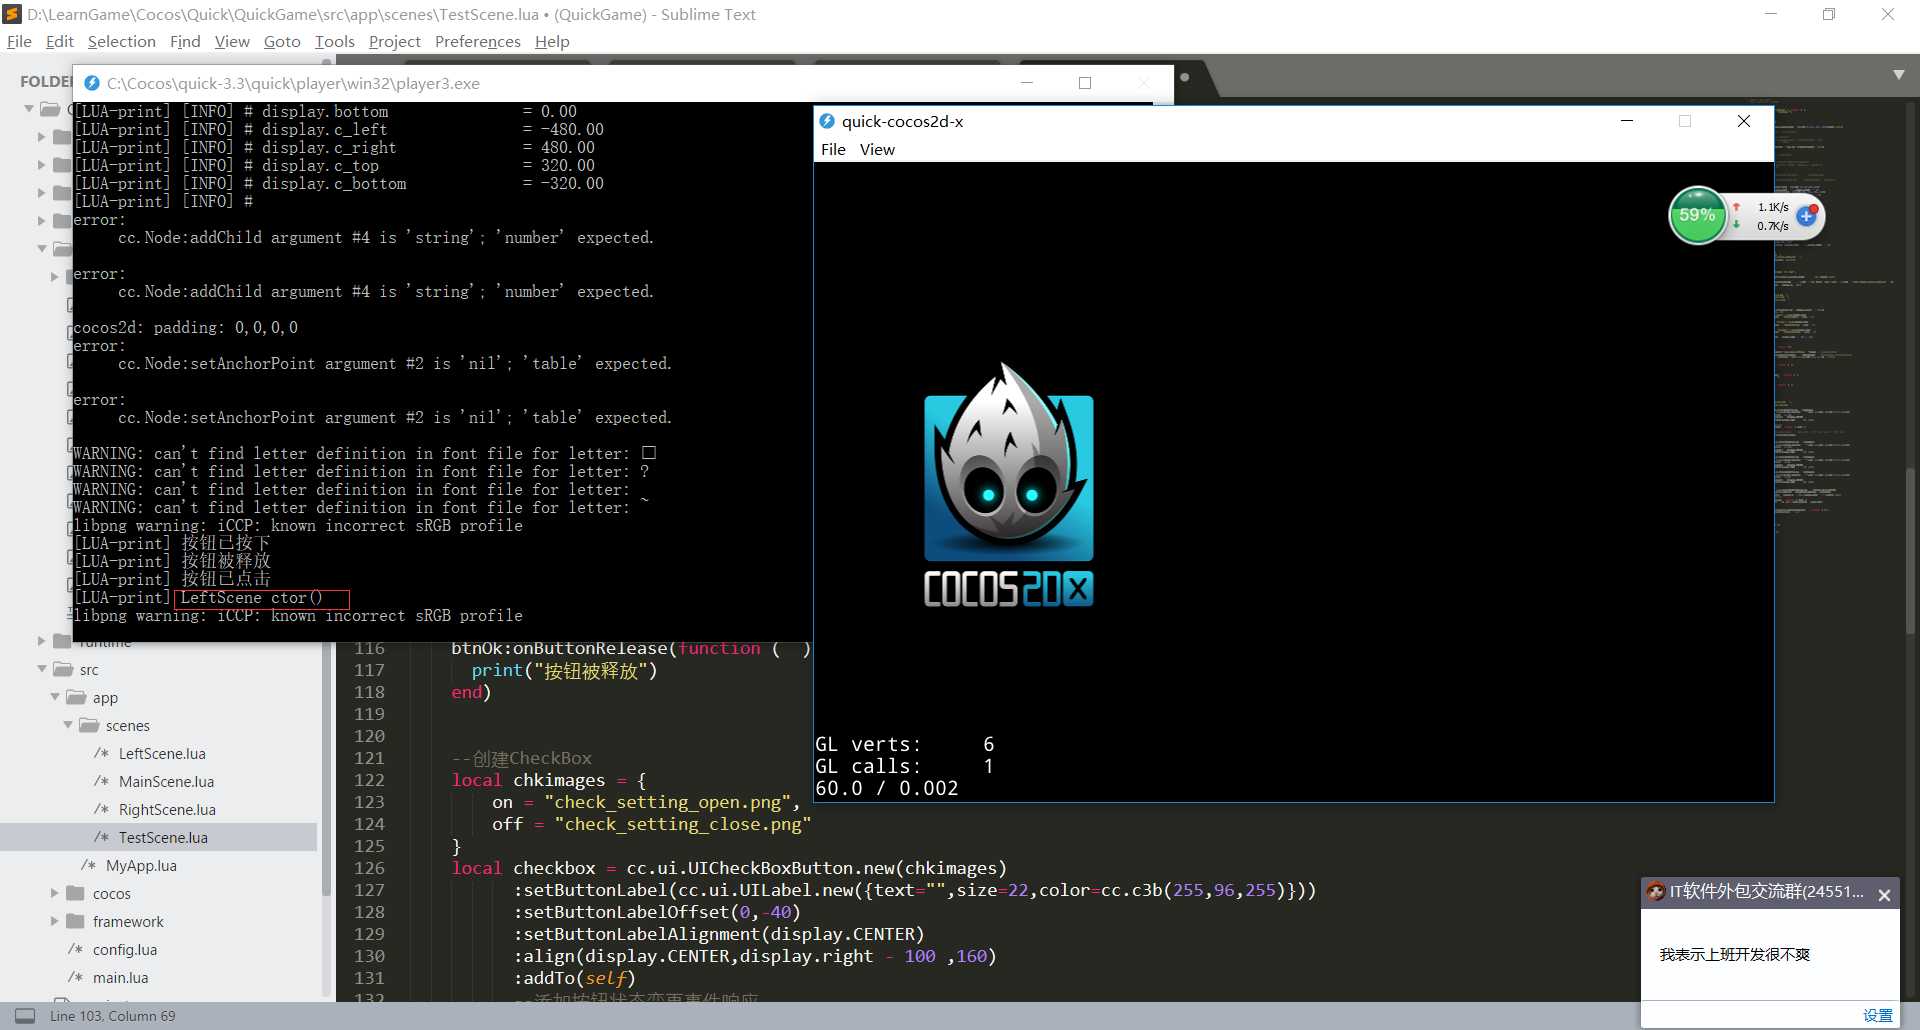This screenshot has width=1920, height=1030.
Task: Click the unsaved-file dot on the editor tab
Action: pyautogui.click(x=1185, y=77)
